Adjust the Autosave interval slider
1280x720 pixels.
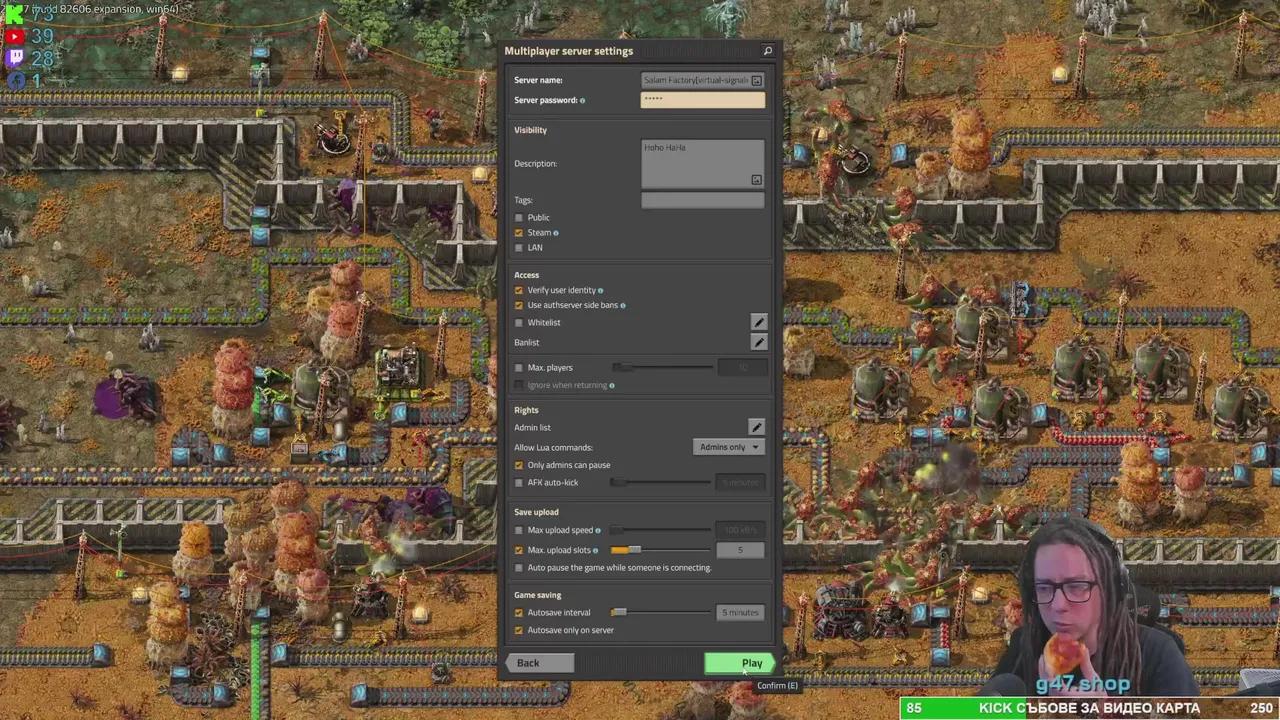click(661, 612)
